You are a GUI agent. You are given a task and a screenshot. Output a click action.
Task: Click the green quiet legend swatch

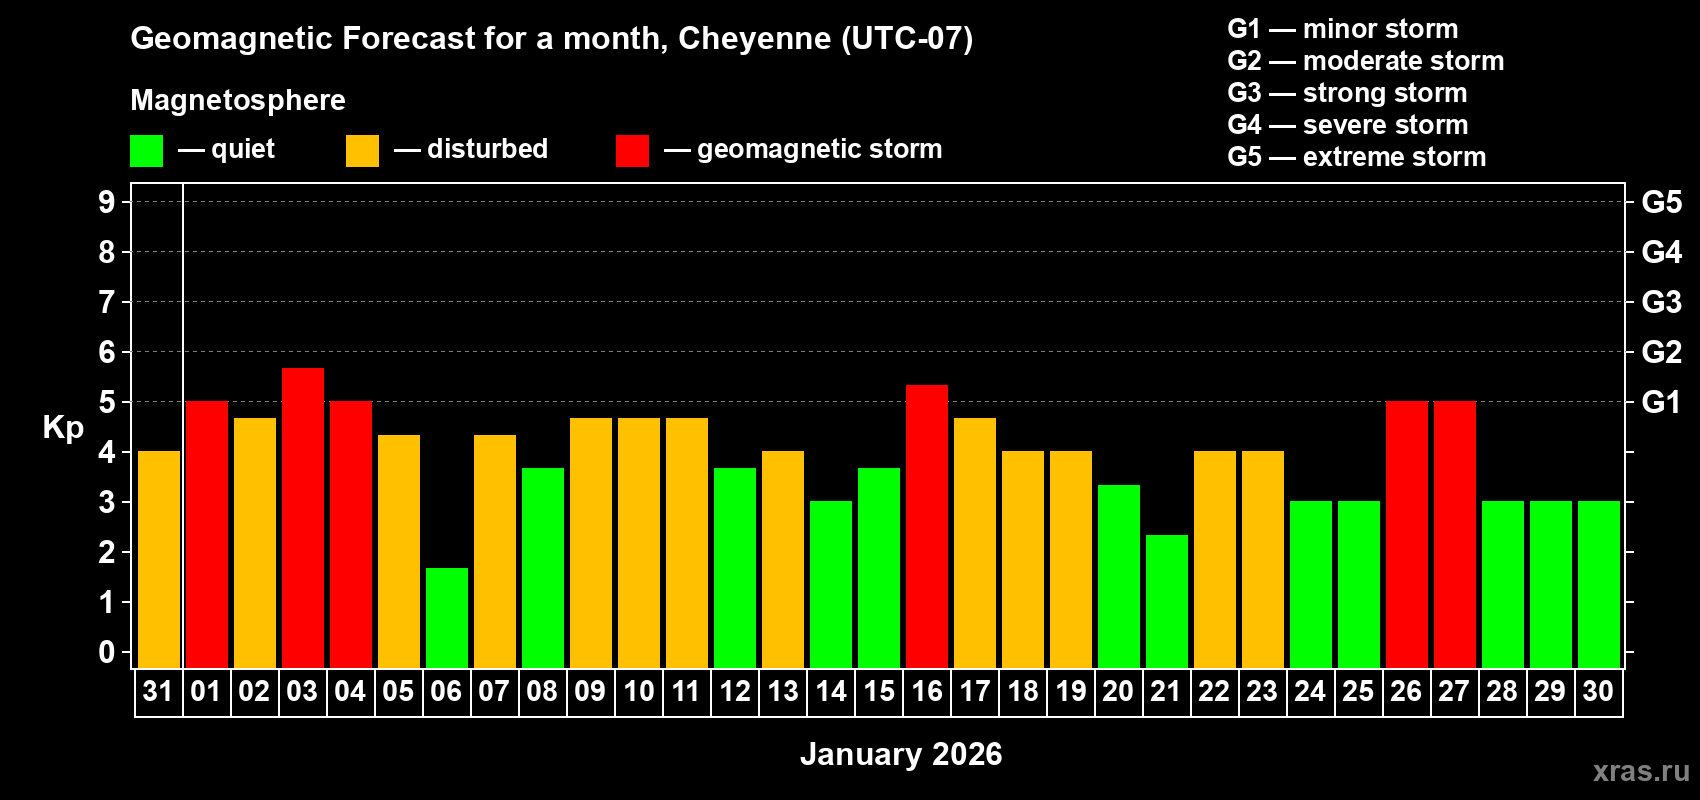click(146, 151)
